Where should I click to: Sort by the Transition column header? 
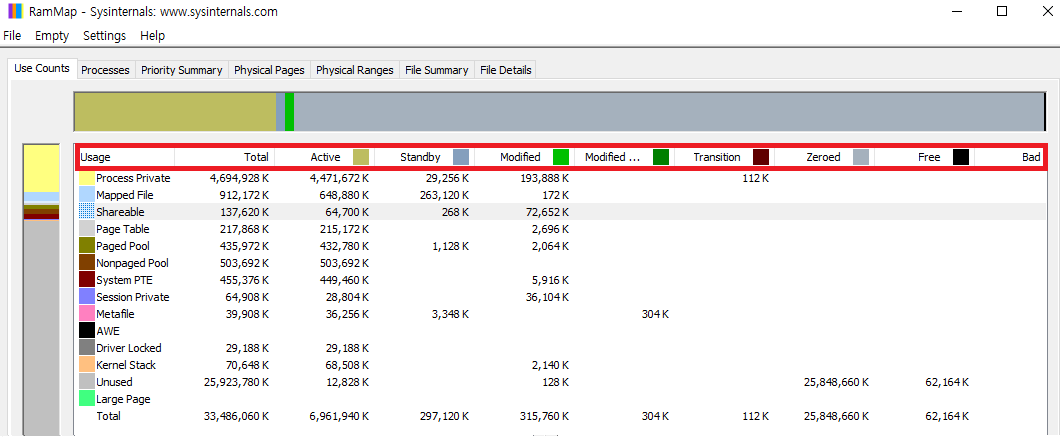point(725,157)
